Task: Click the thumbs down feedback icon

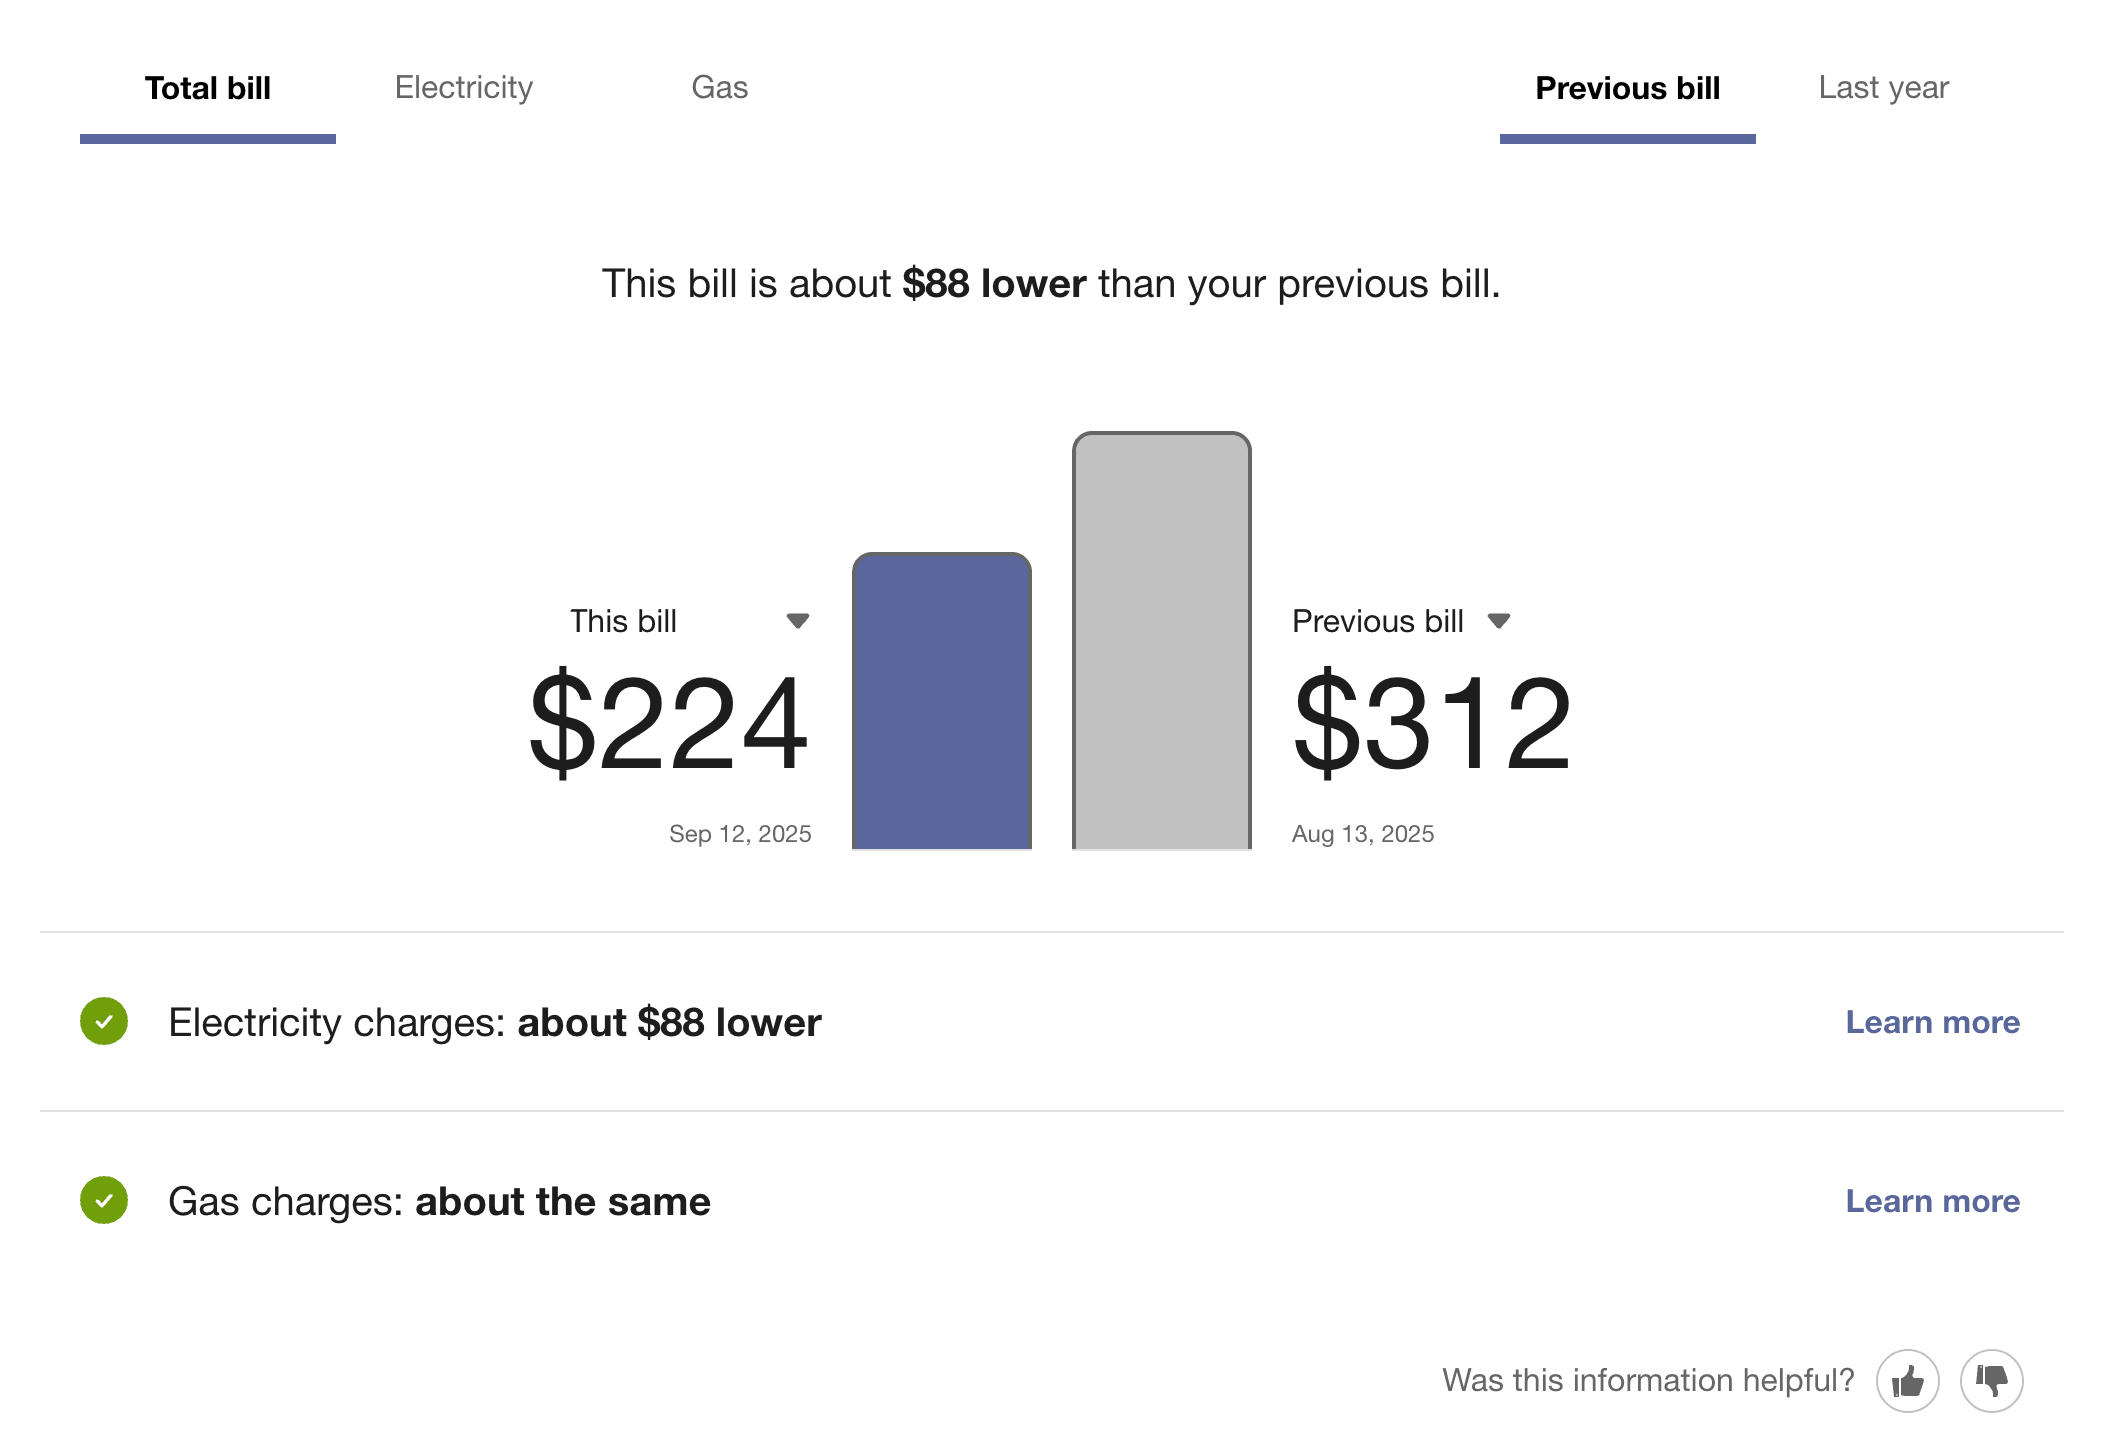Action: click(1993, 1380)
